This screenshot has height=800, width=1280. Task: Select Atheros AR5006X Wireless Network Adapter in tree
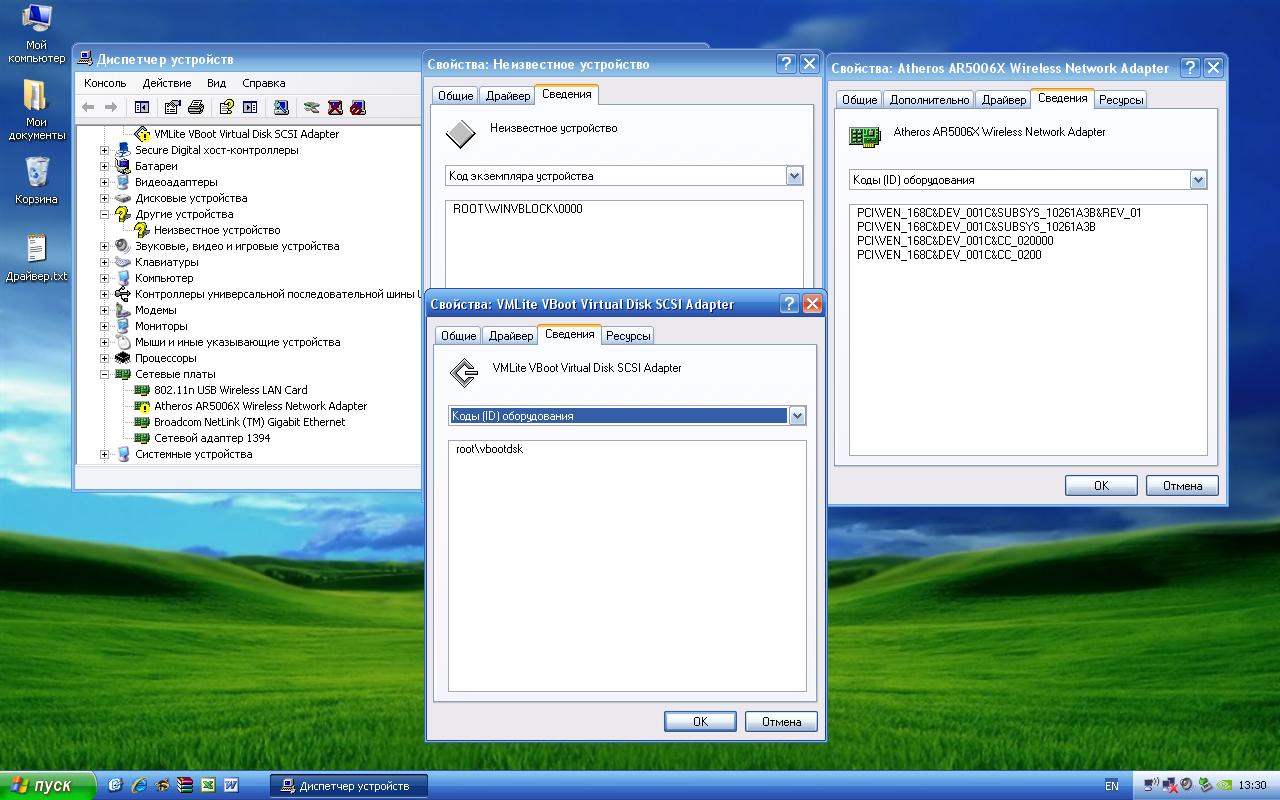tap(260, 406)
